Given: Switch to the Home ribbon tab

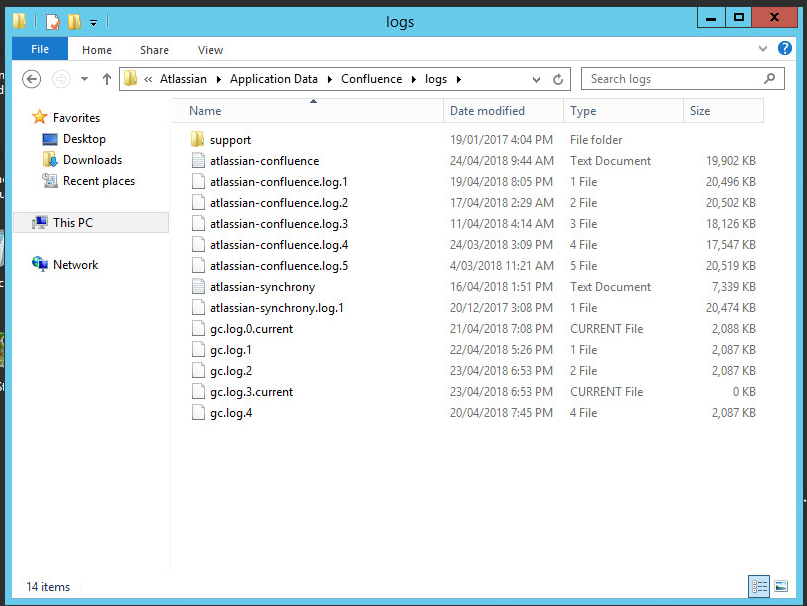Looking at the screenshot, I should (97, 50).
